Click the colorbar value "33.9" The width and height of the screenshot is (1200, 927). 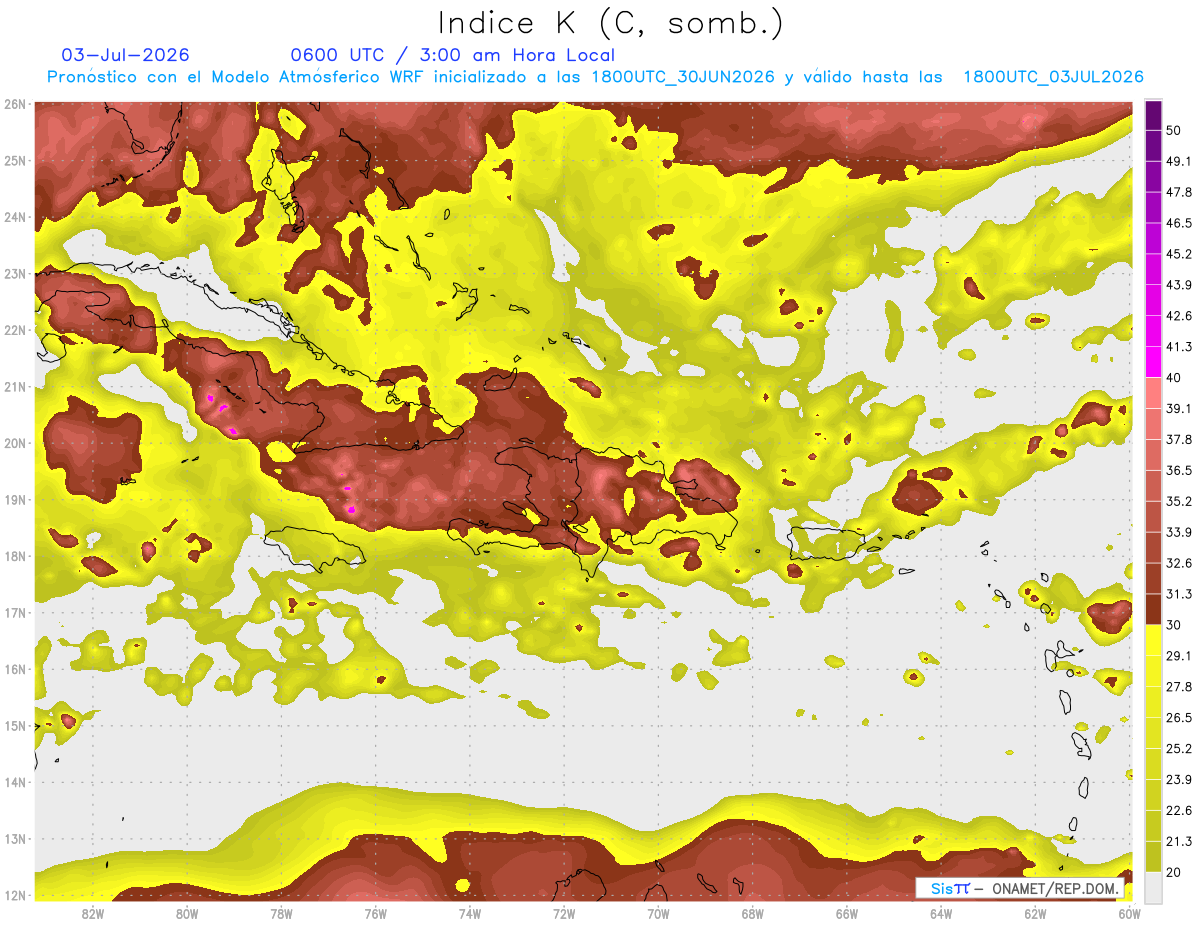(x=1180, y=532)
